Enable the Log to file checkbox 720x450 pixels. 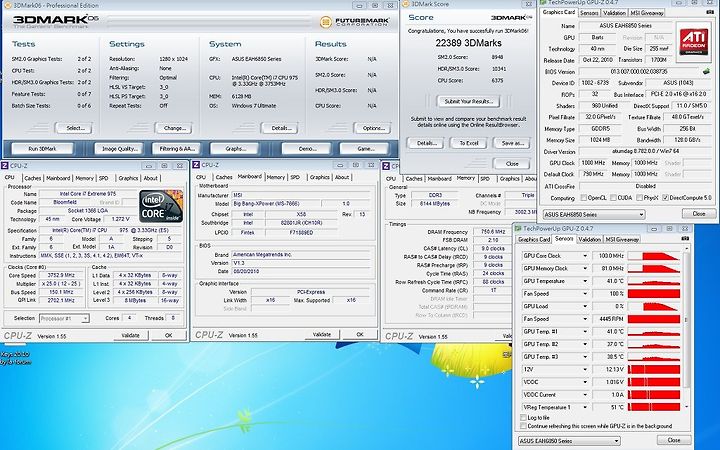pyautogui.click(x=523, y=417)
